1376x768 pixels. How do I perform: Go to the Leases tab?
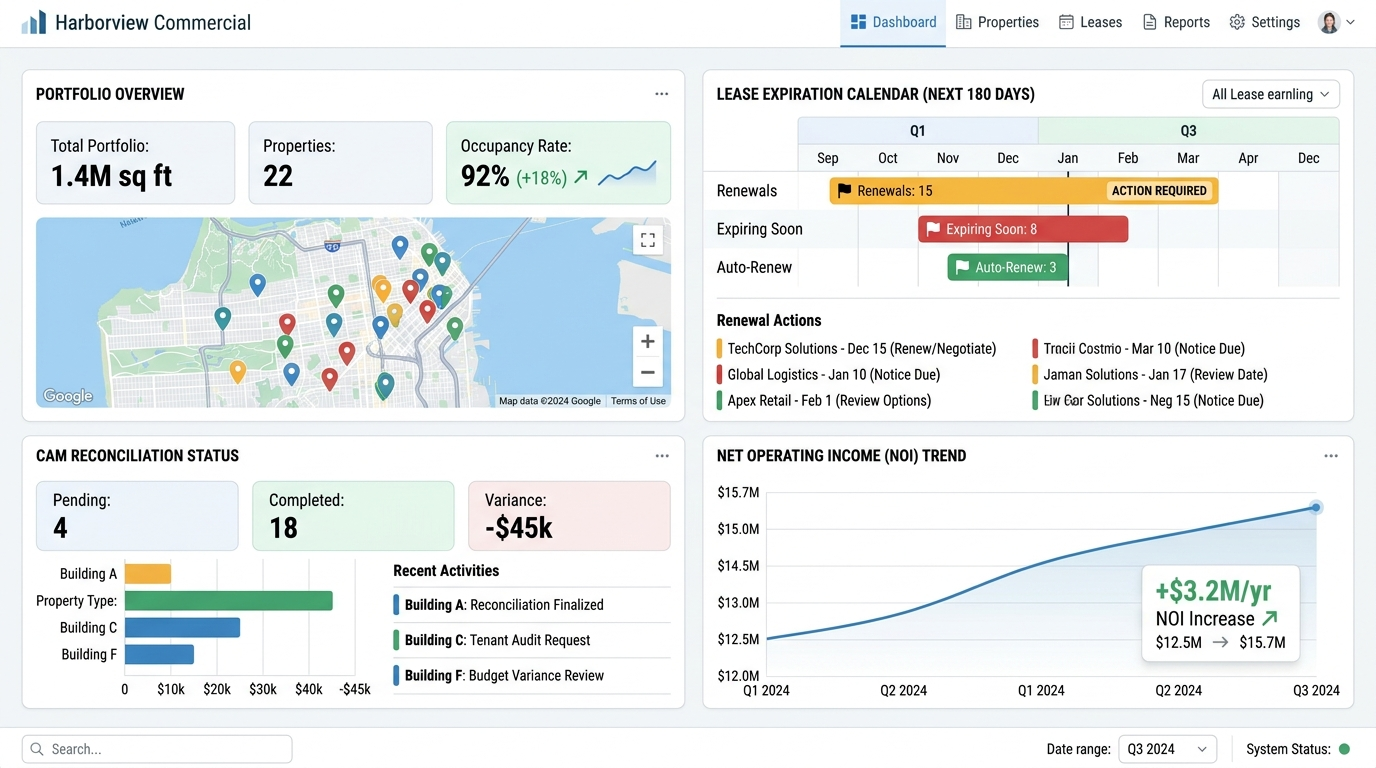click(x=1090, y=22)
